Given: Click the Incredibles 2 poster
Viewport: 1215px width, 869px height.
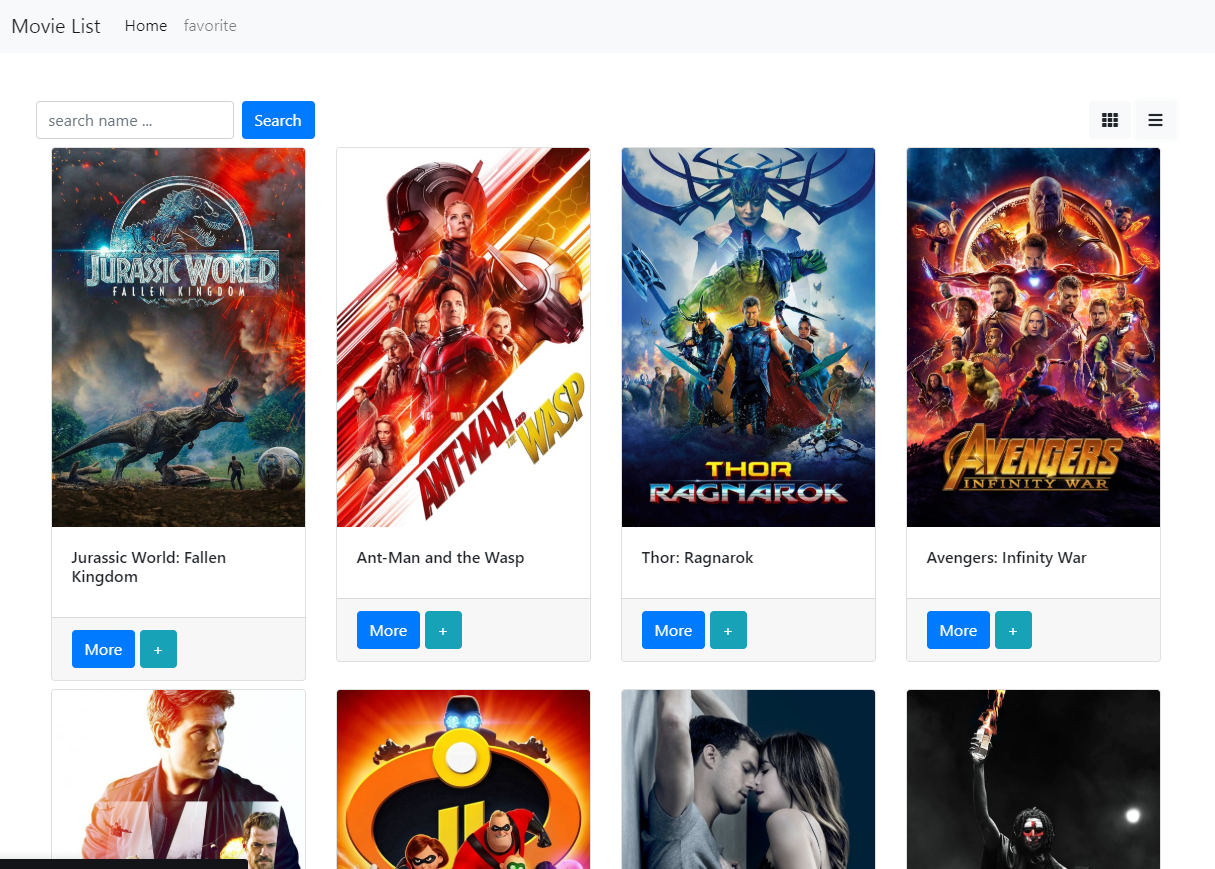Looking at the screenshot, I should pos(463,779).
